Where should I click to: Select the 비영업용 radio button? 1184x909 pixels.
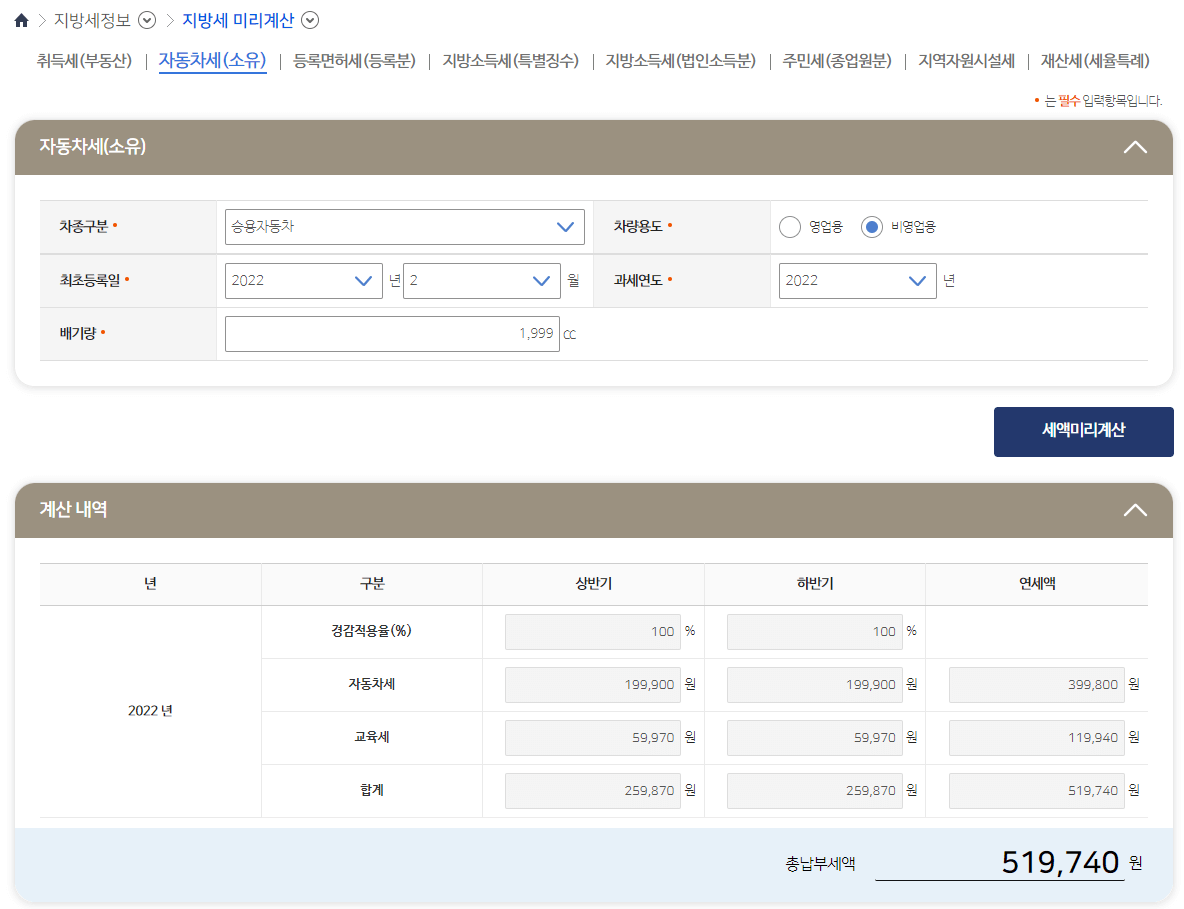872,226
